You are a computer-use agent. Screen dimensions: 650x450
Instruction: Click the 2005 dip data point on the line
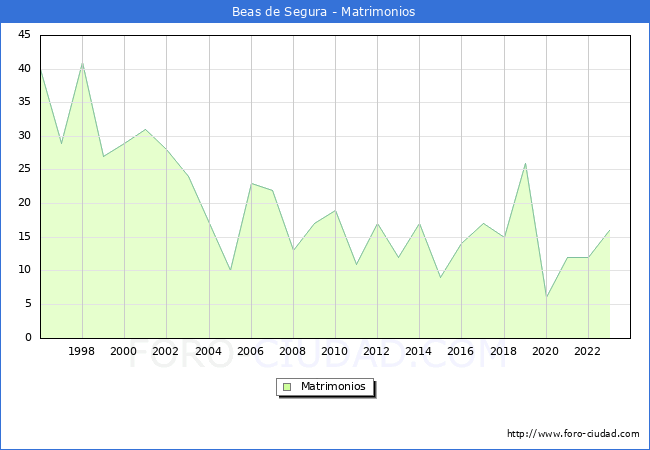[x=230, y=271]
